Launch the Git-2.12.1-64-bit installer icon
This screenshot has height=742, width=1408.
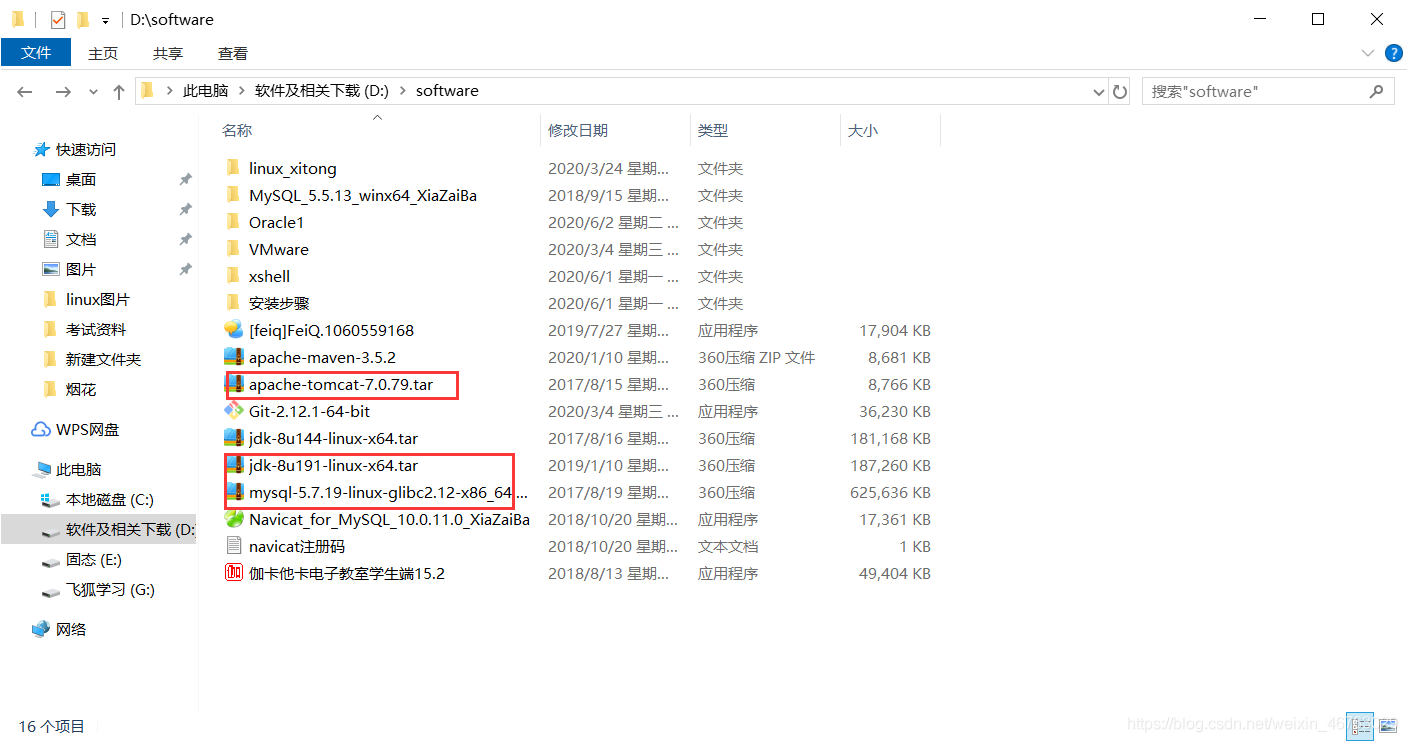pyautogui.click(x=308, y=411)
